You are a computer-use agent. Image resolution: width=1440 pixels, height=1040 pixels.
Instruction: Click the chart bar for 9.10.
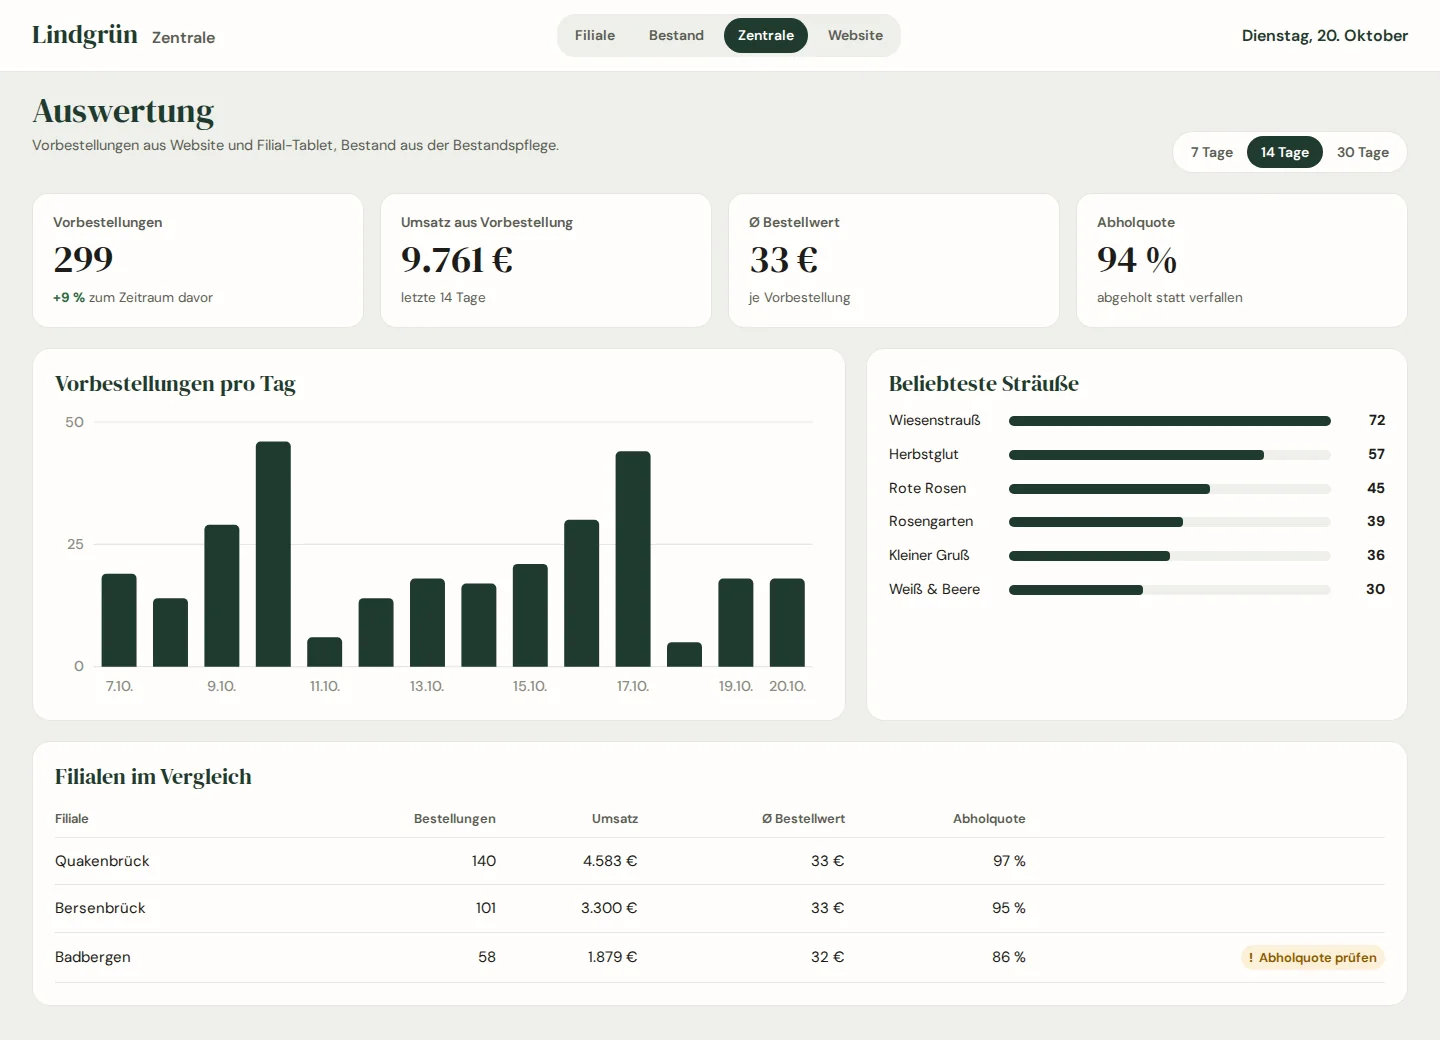222,596
